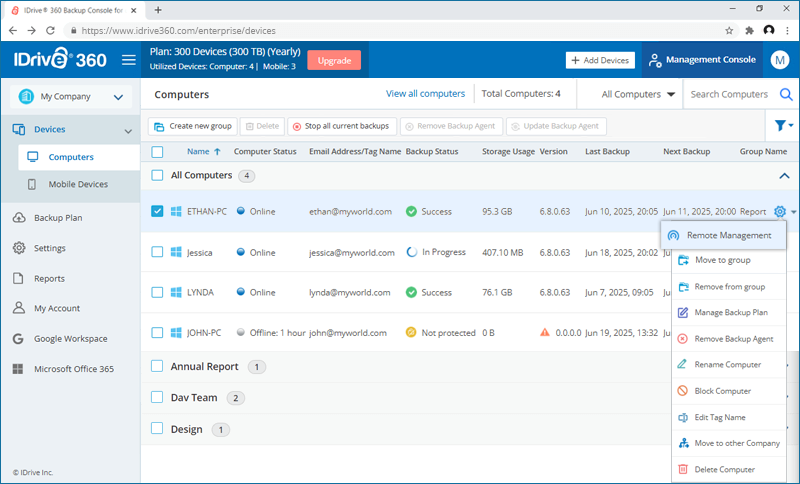Choose Move to group

click(x=729, y=260)
